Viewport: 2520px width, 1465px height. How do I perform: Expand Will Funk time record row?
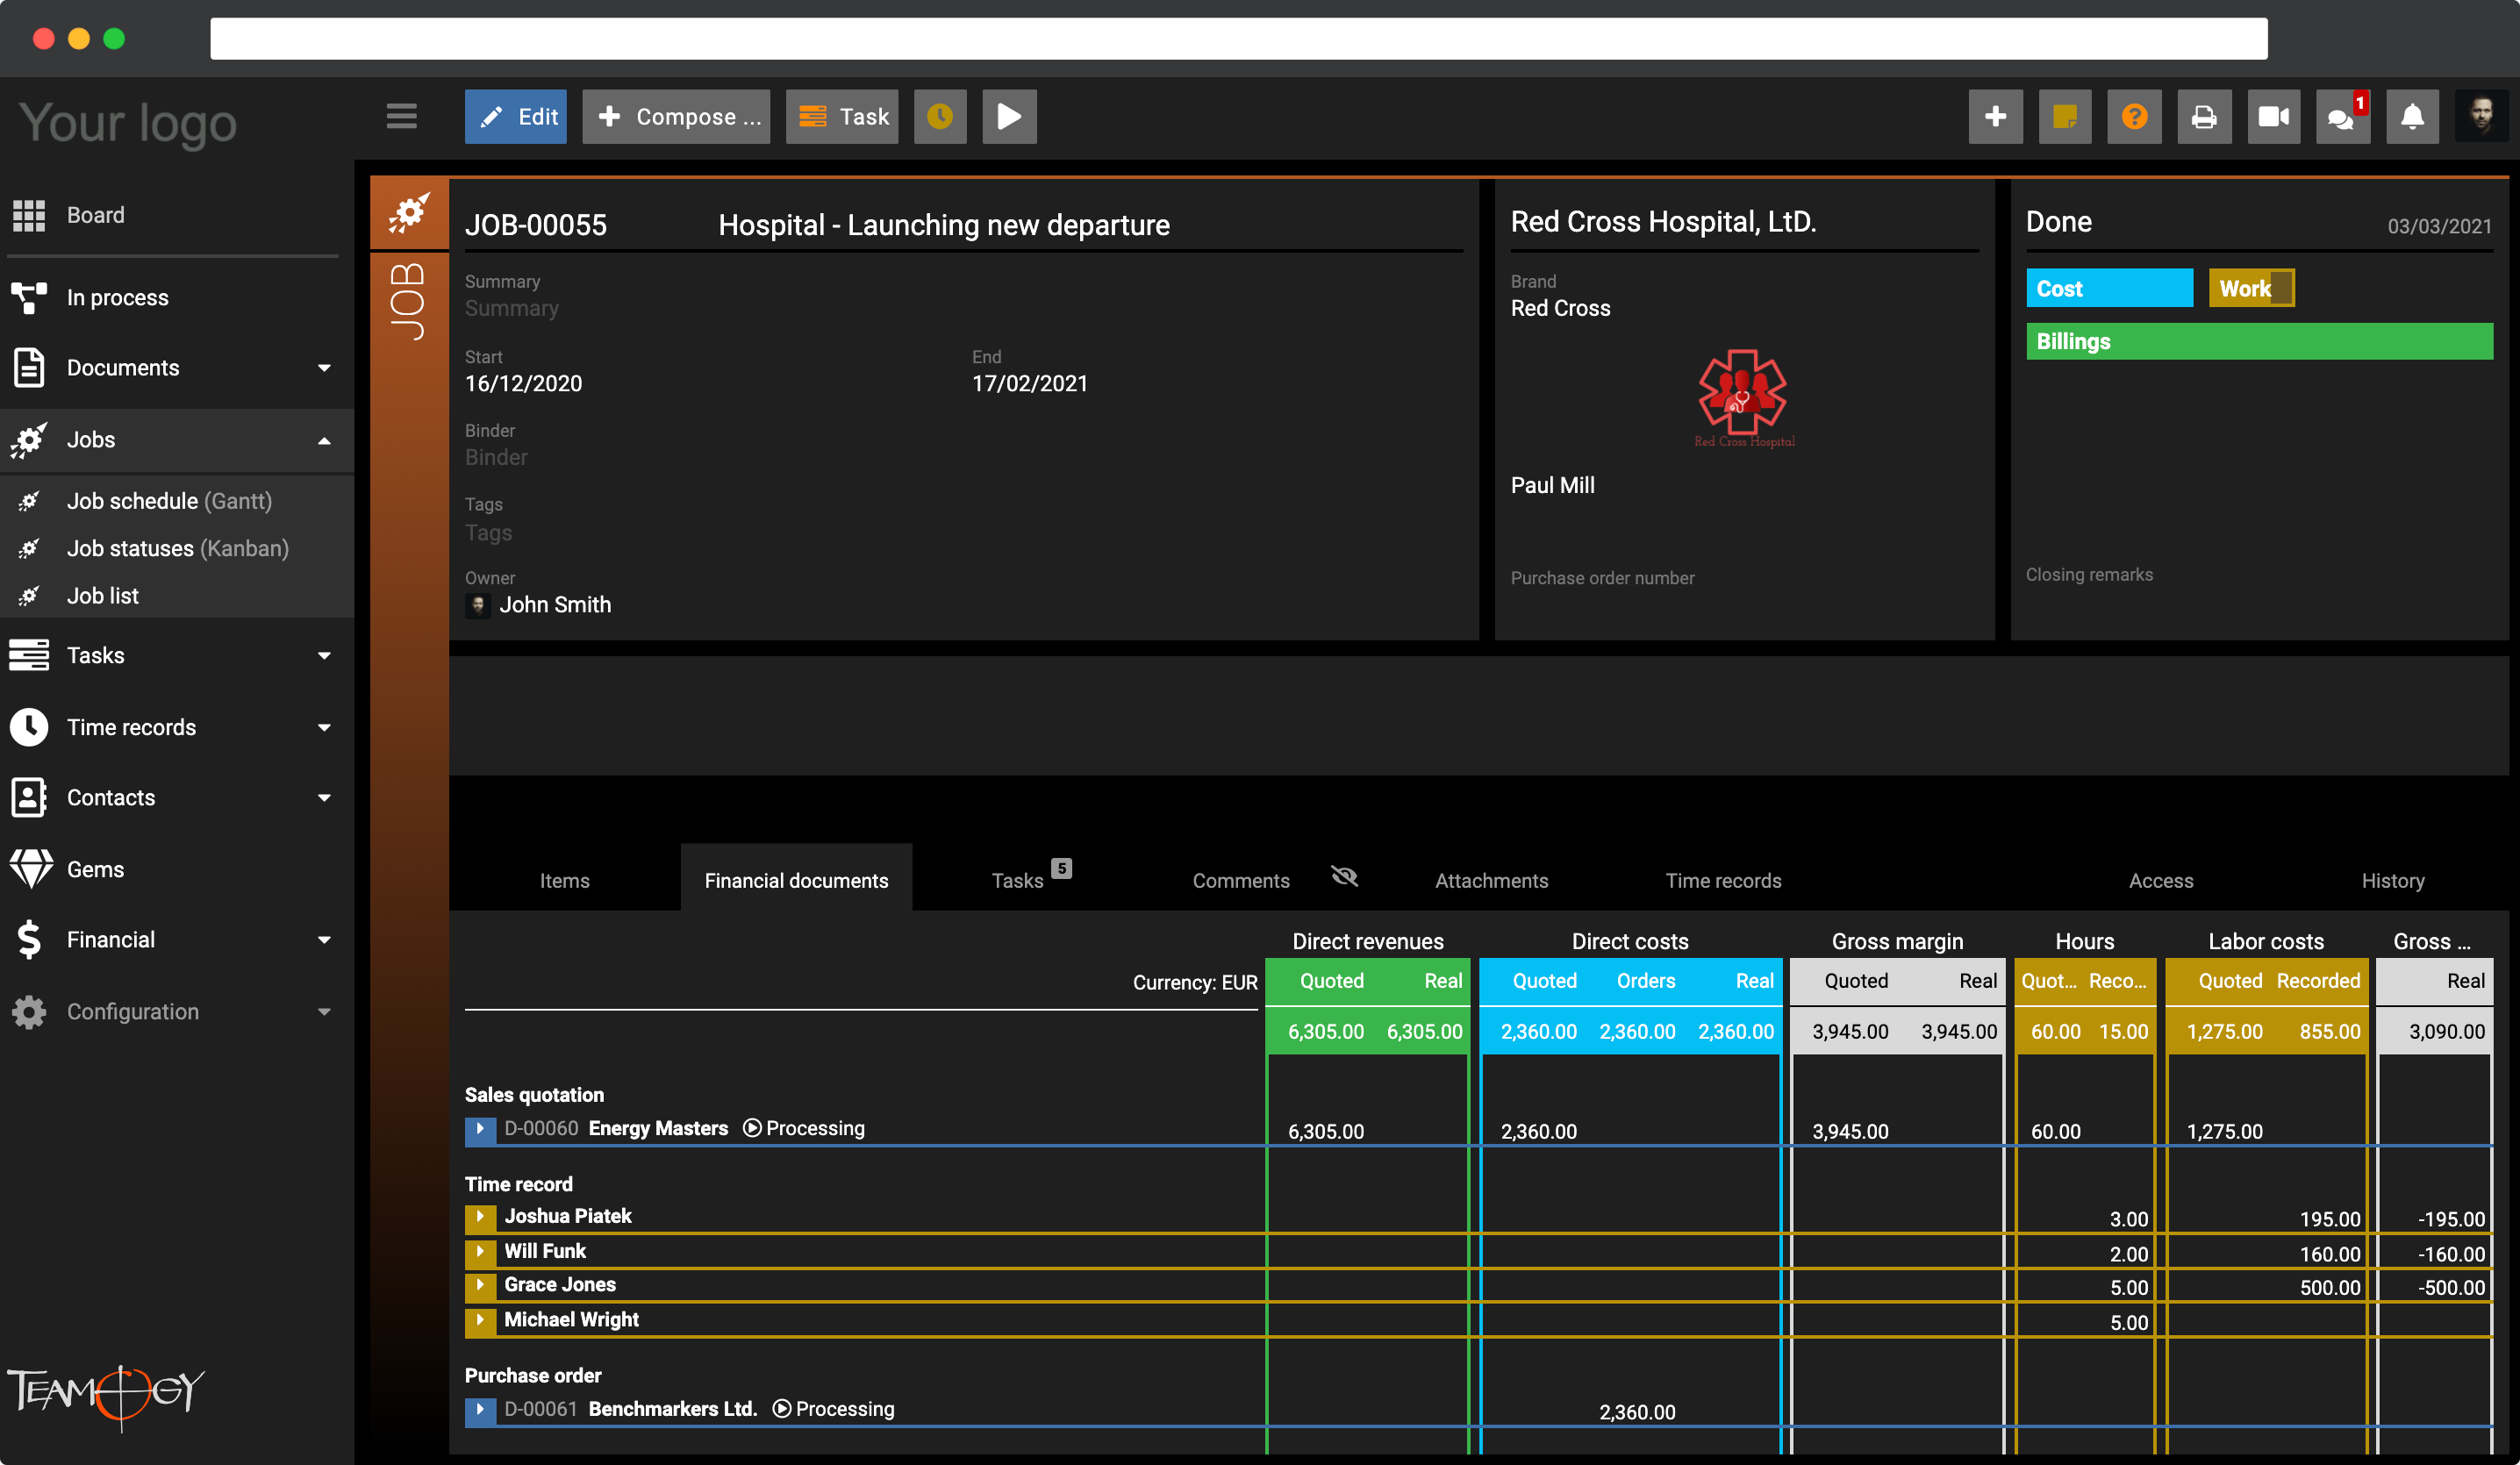point(480,1251)
